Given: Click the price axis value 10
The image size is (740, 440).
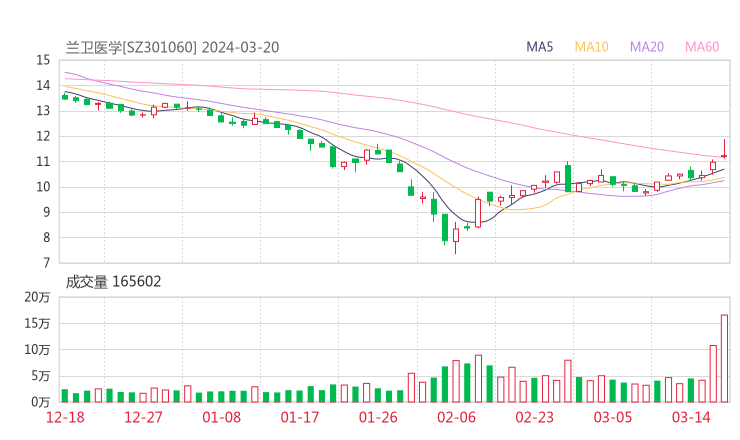Looking at the screenshot, I should tap(43, 187).
